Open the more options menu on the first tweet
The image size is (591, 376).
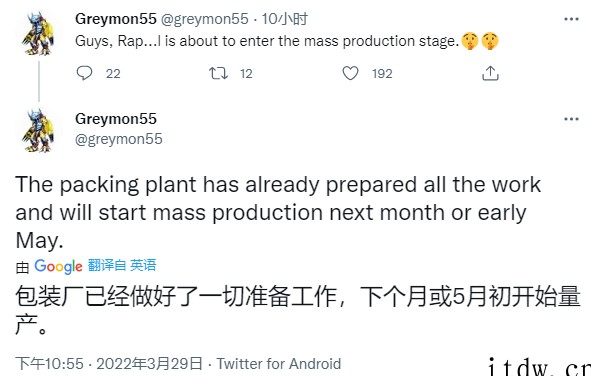(571, 19)
